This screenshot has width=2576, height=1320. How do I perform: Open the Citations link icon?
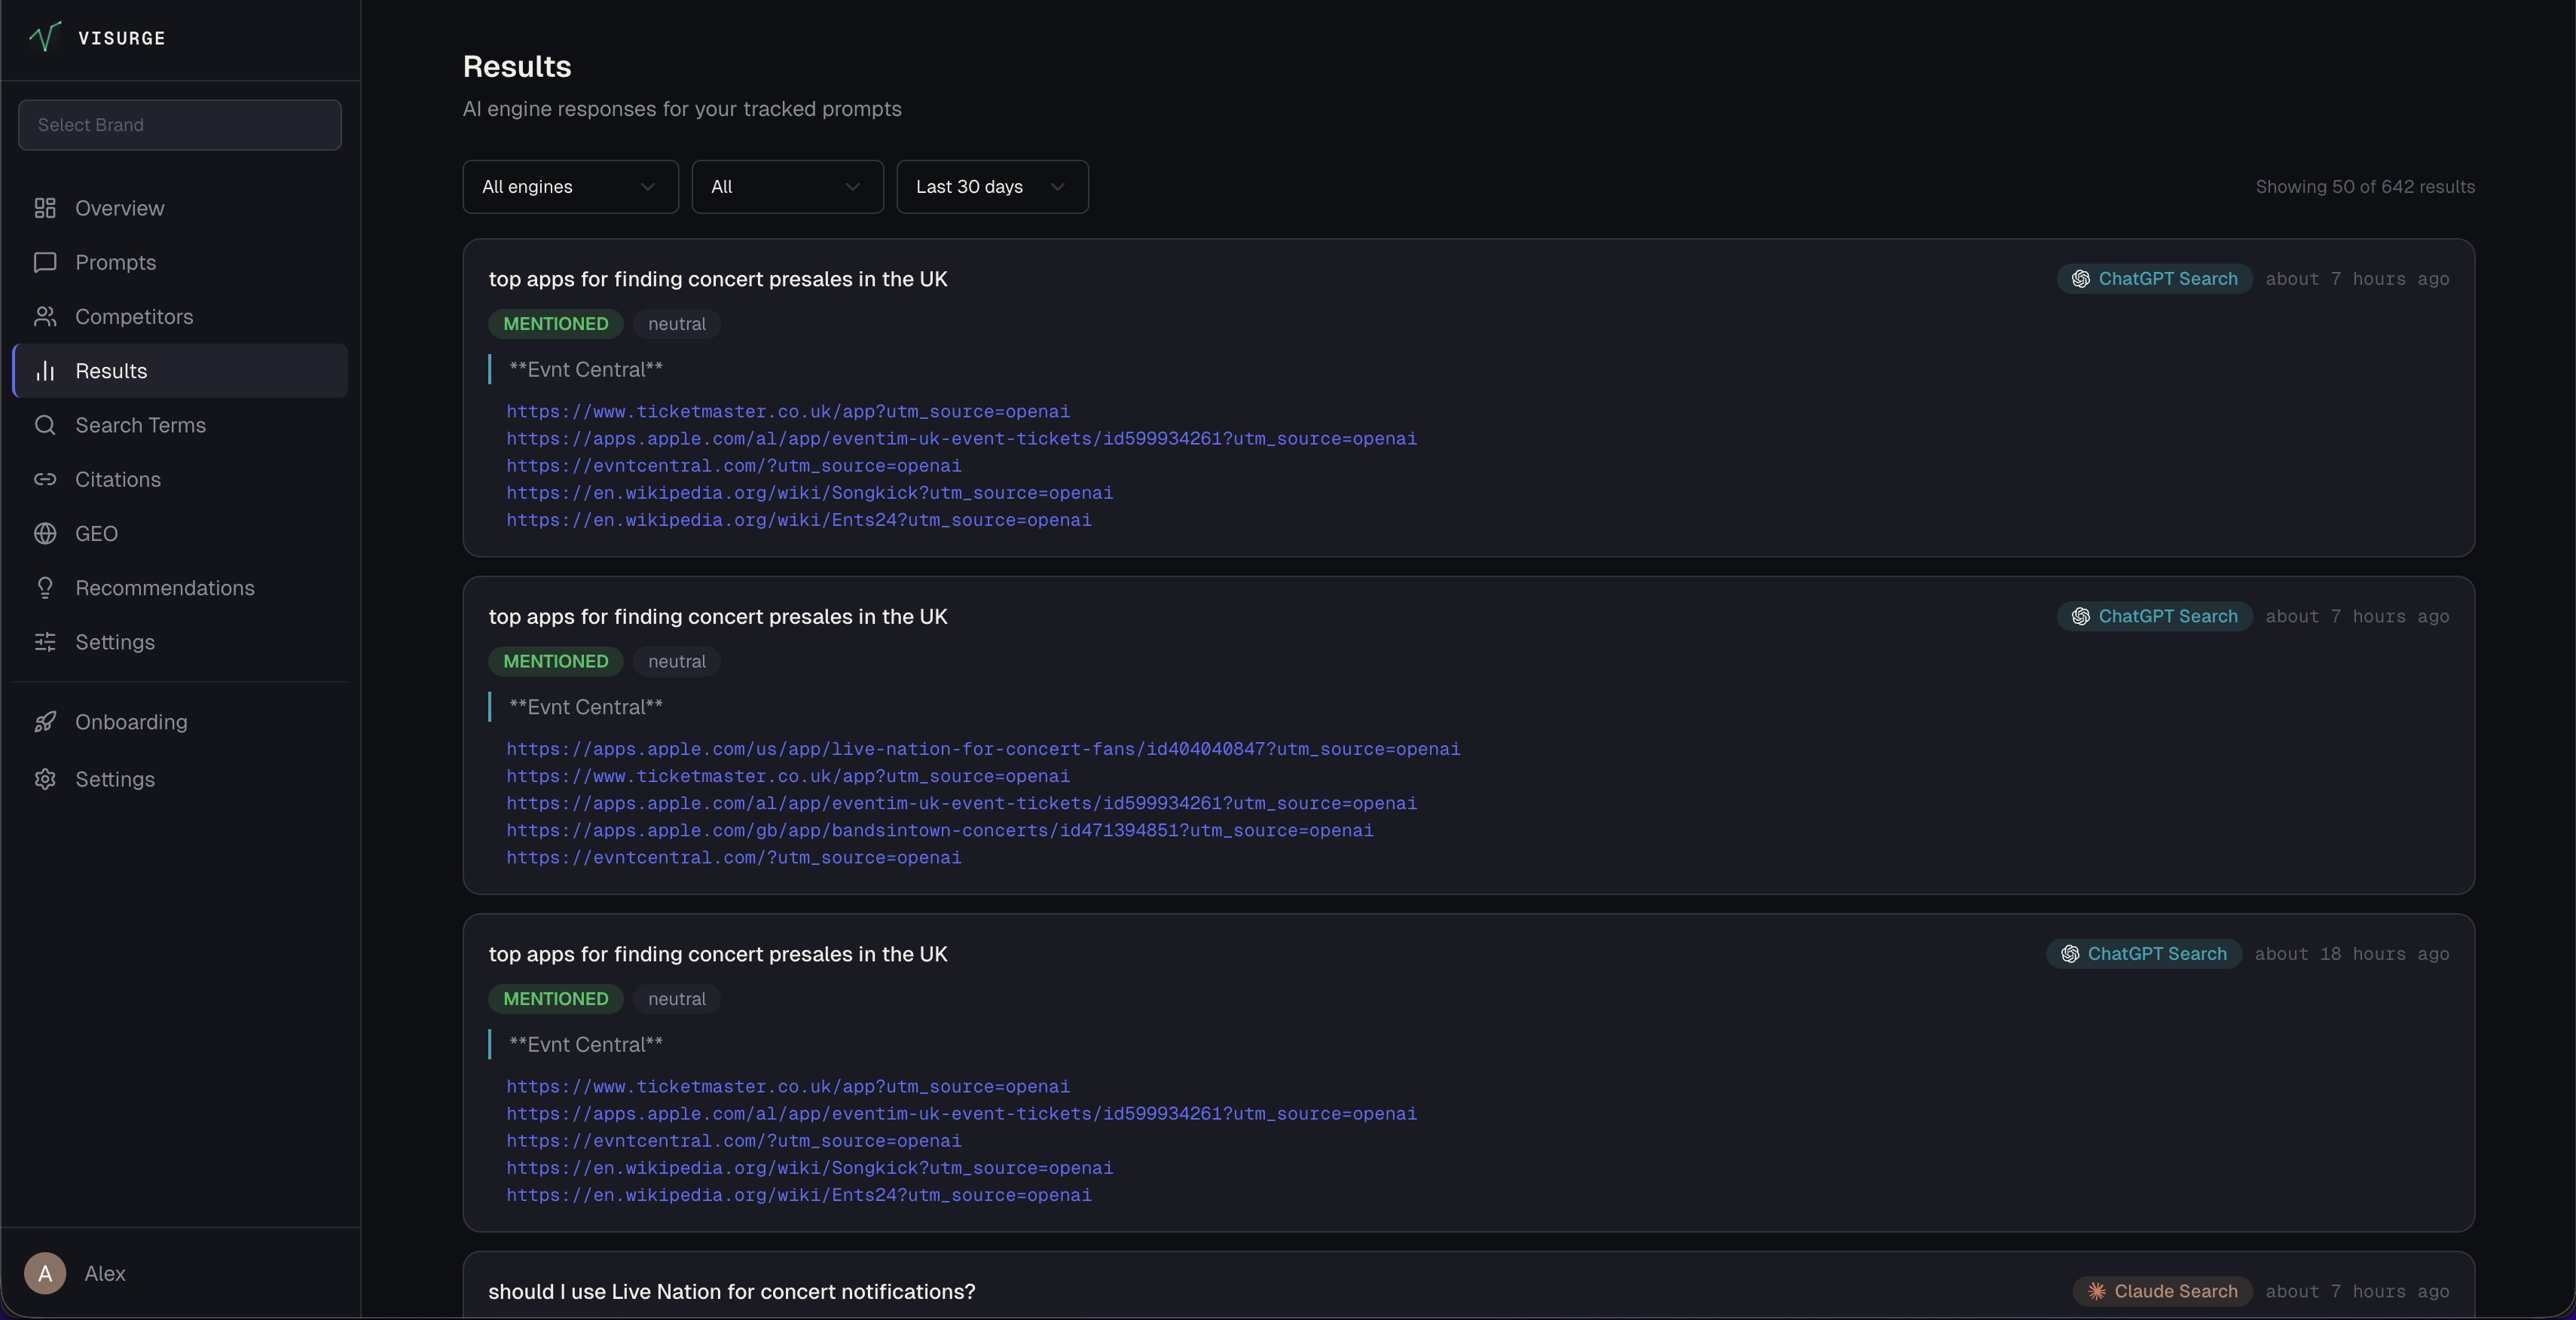click(45, 479)
